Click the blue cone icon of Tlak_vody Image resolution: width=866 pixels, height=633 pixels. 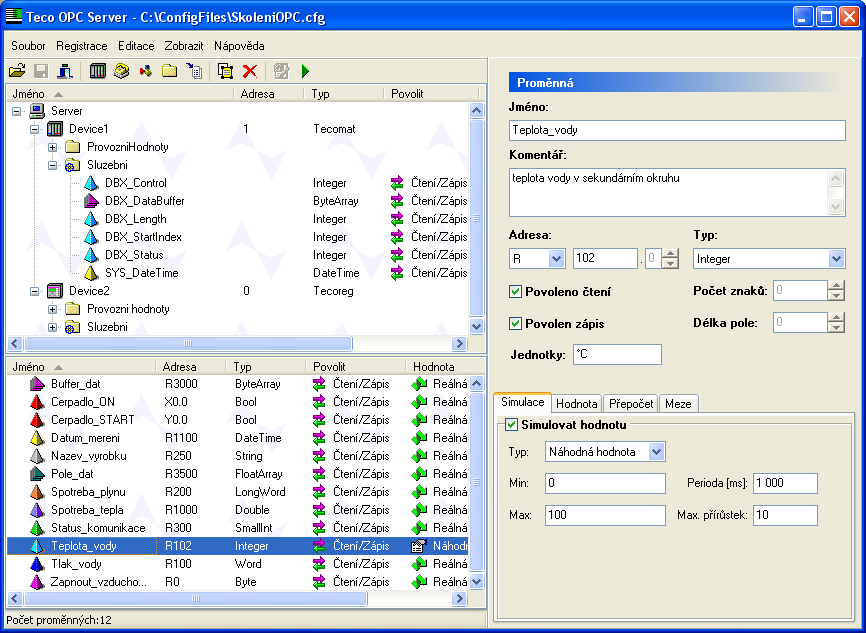tap(37, 564)
